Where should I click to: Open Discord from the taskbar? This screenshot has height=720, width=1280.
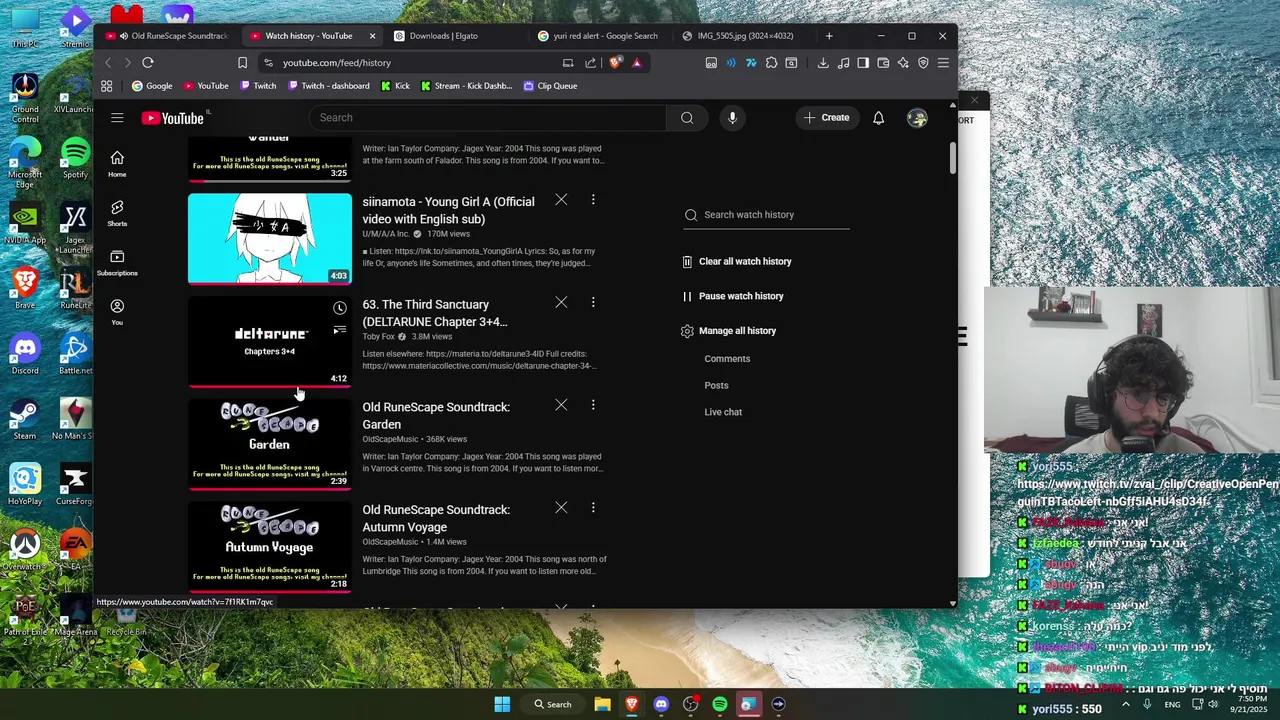(x=661, y=704)
